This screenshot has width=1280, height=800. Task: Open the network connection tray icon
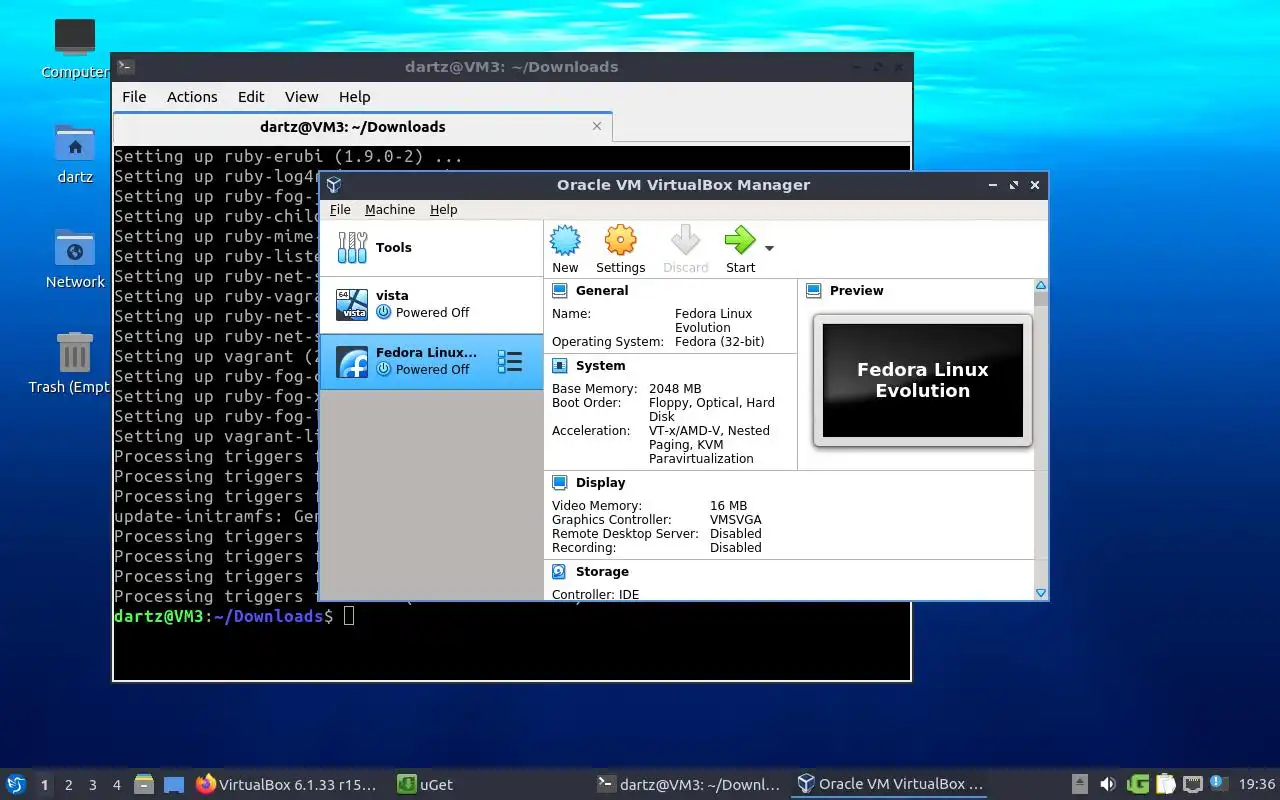click(1192, 784)
